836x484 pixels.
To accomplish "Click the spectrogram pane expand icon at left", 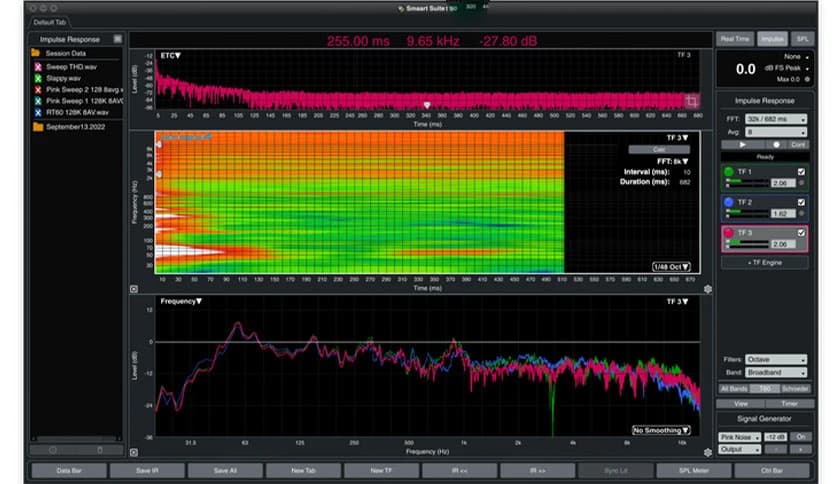I will point(134,289).
